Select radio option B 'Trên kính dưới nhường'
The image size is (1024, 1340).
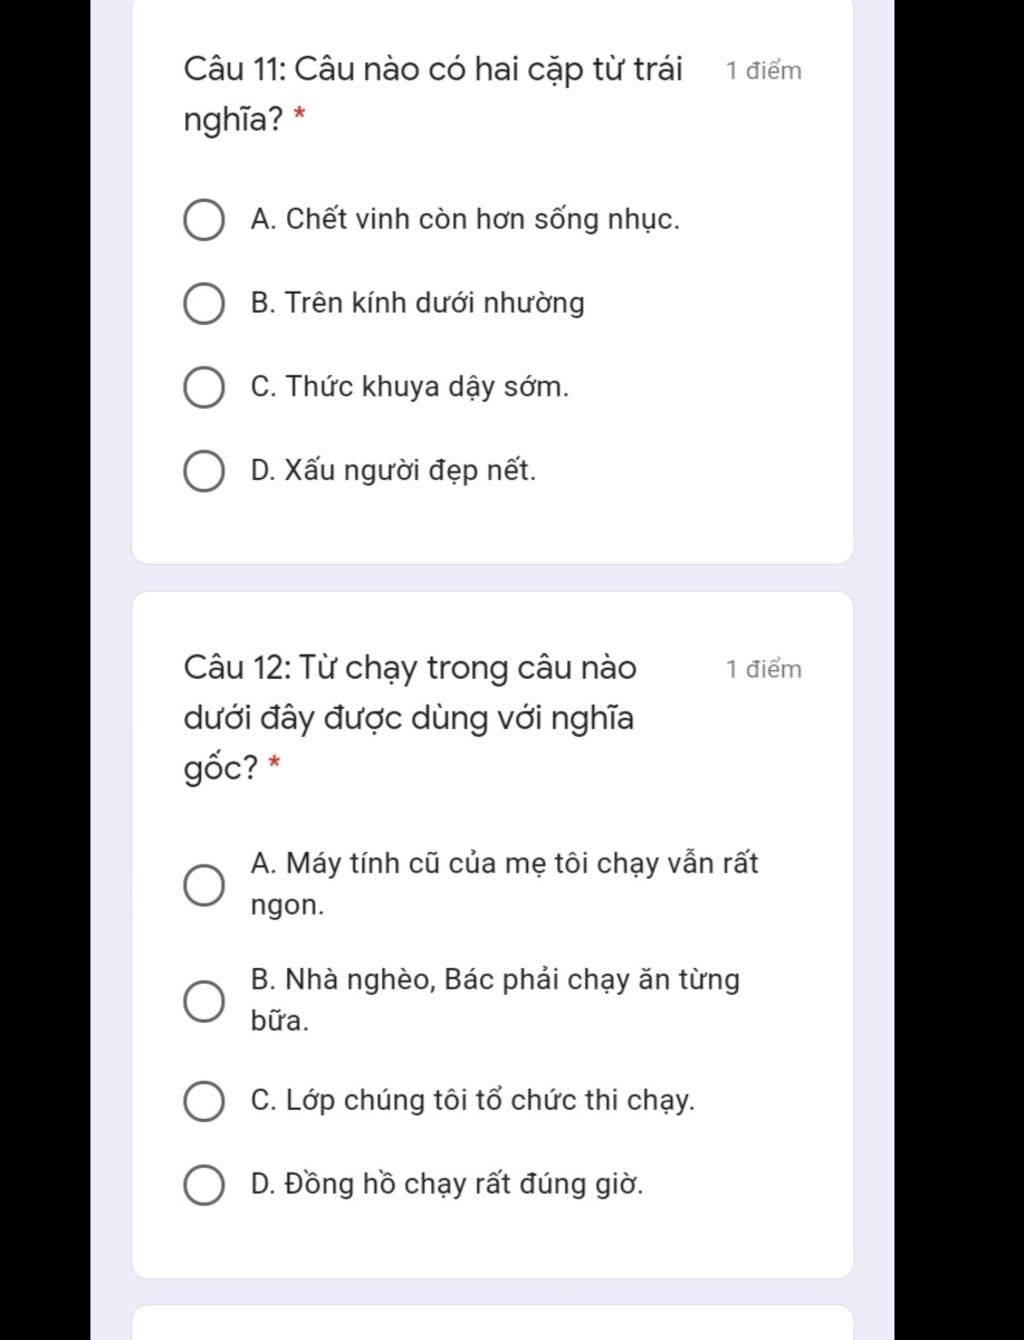(x=204, y=304)
